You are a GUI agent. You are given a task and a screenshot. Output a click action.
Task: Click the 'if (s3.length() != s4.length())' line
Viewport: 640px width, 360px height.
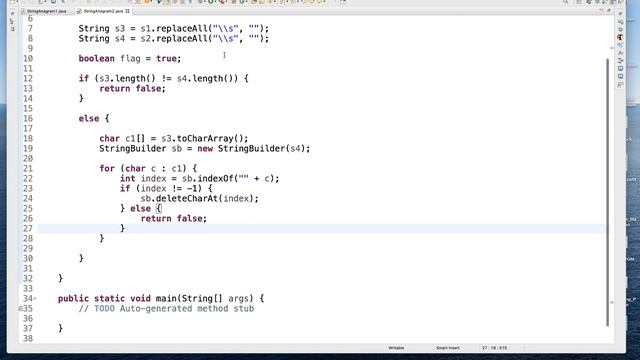coord(163,78)
